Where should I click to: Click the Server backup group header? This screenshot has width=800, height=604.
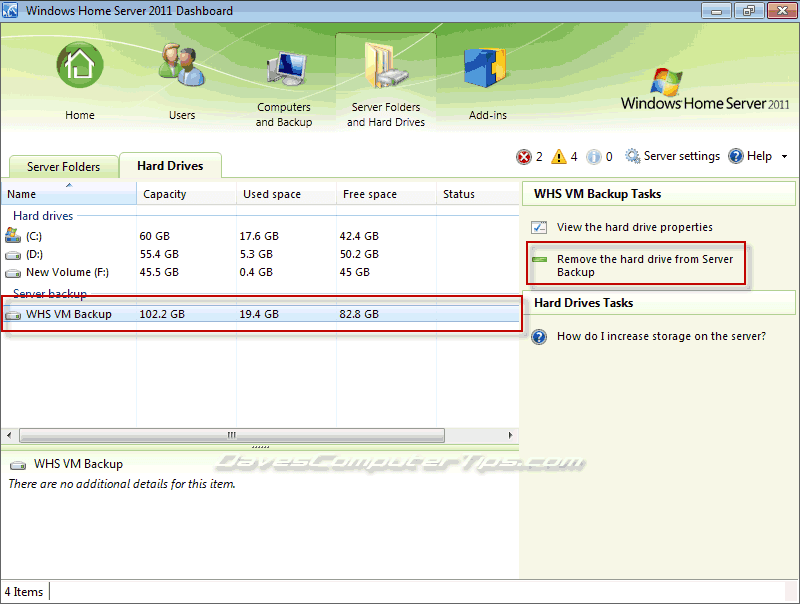50,294
